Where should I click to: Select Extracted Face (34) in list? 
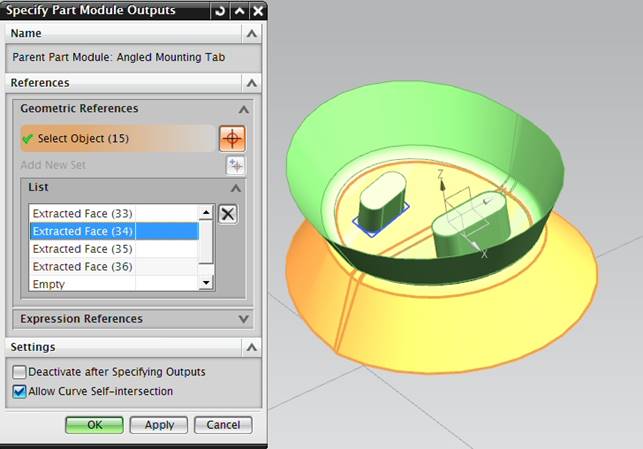[114, 231]
